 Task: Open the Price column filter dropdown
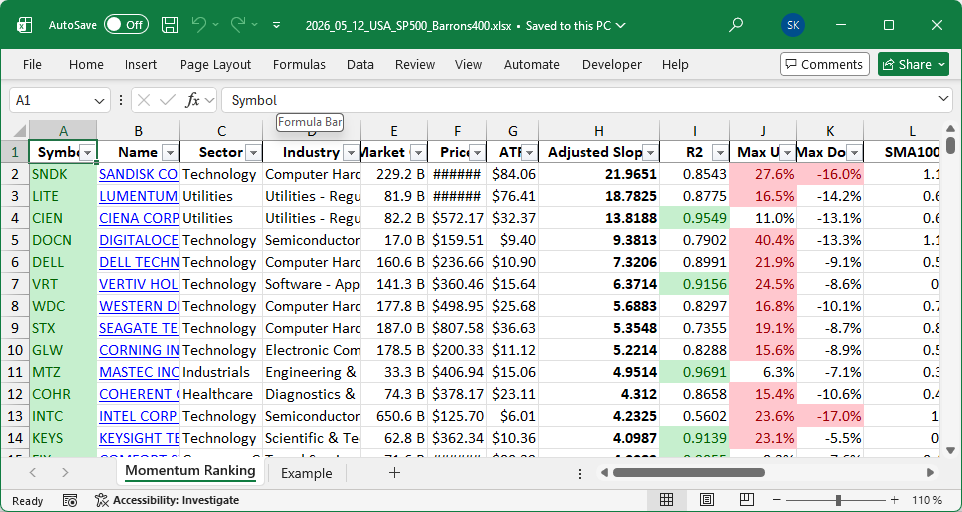click(x=477, y=153)
